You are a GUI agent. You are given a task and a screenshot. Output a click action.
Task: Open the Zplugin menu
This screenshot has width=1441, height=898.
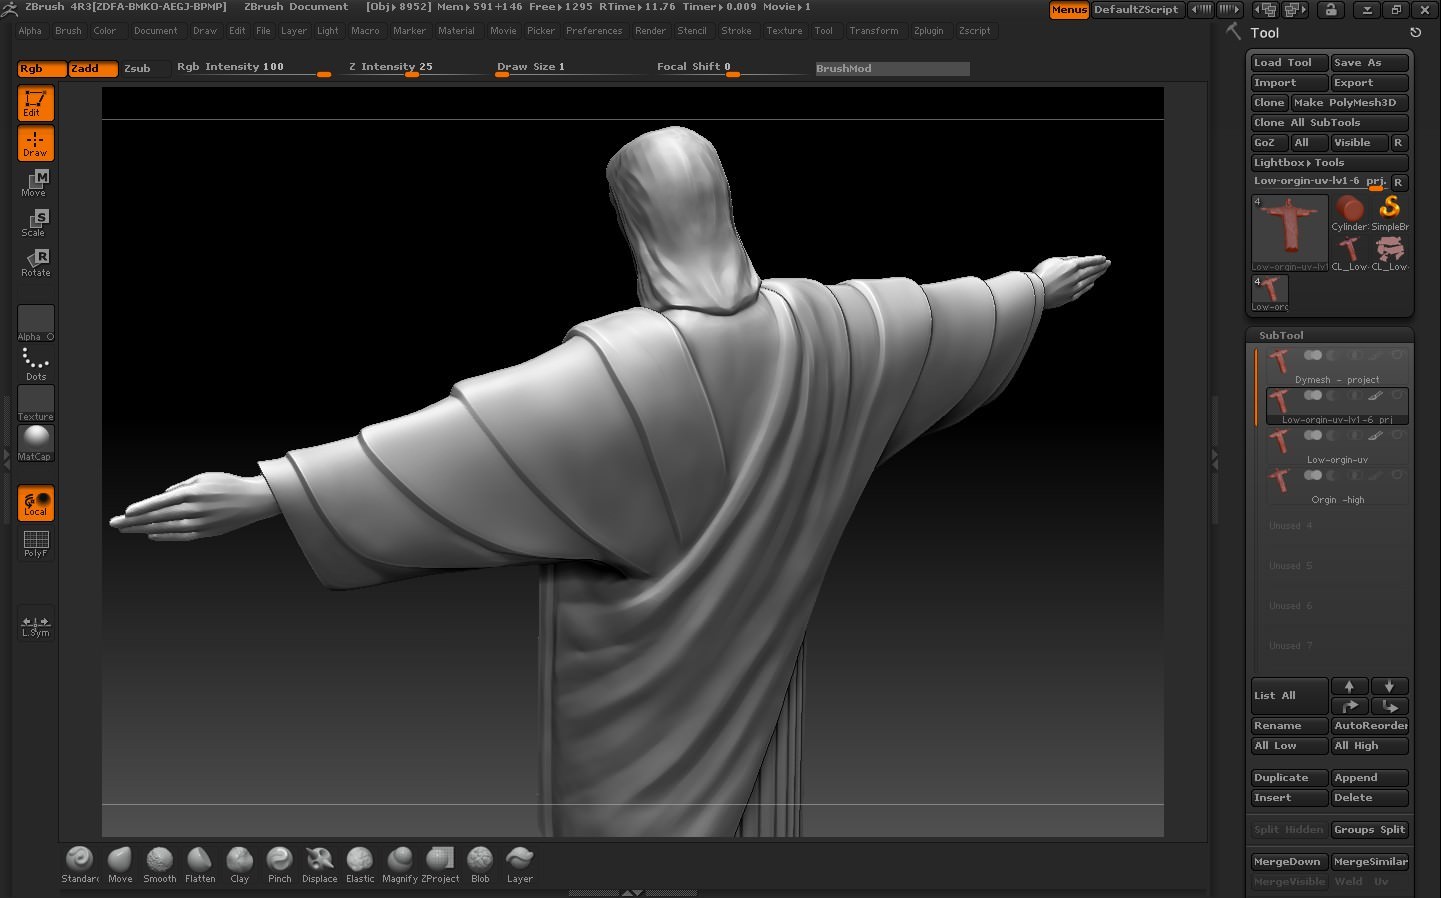tap(928, 31)
